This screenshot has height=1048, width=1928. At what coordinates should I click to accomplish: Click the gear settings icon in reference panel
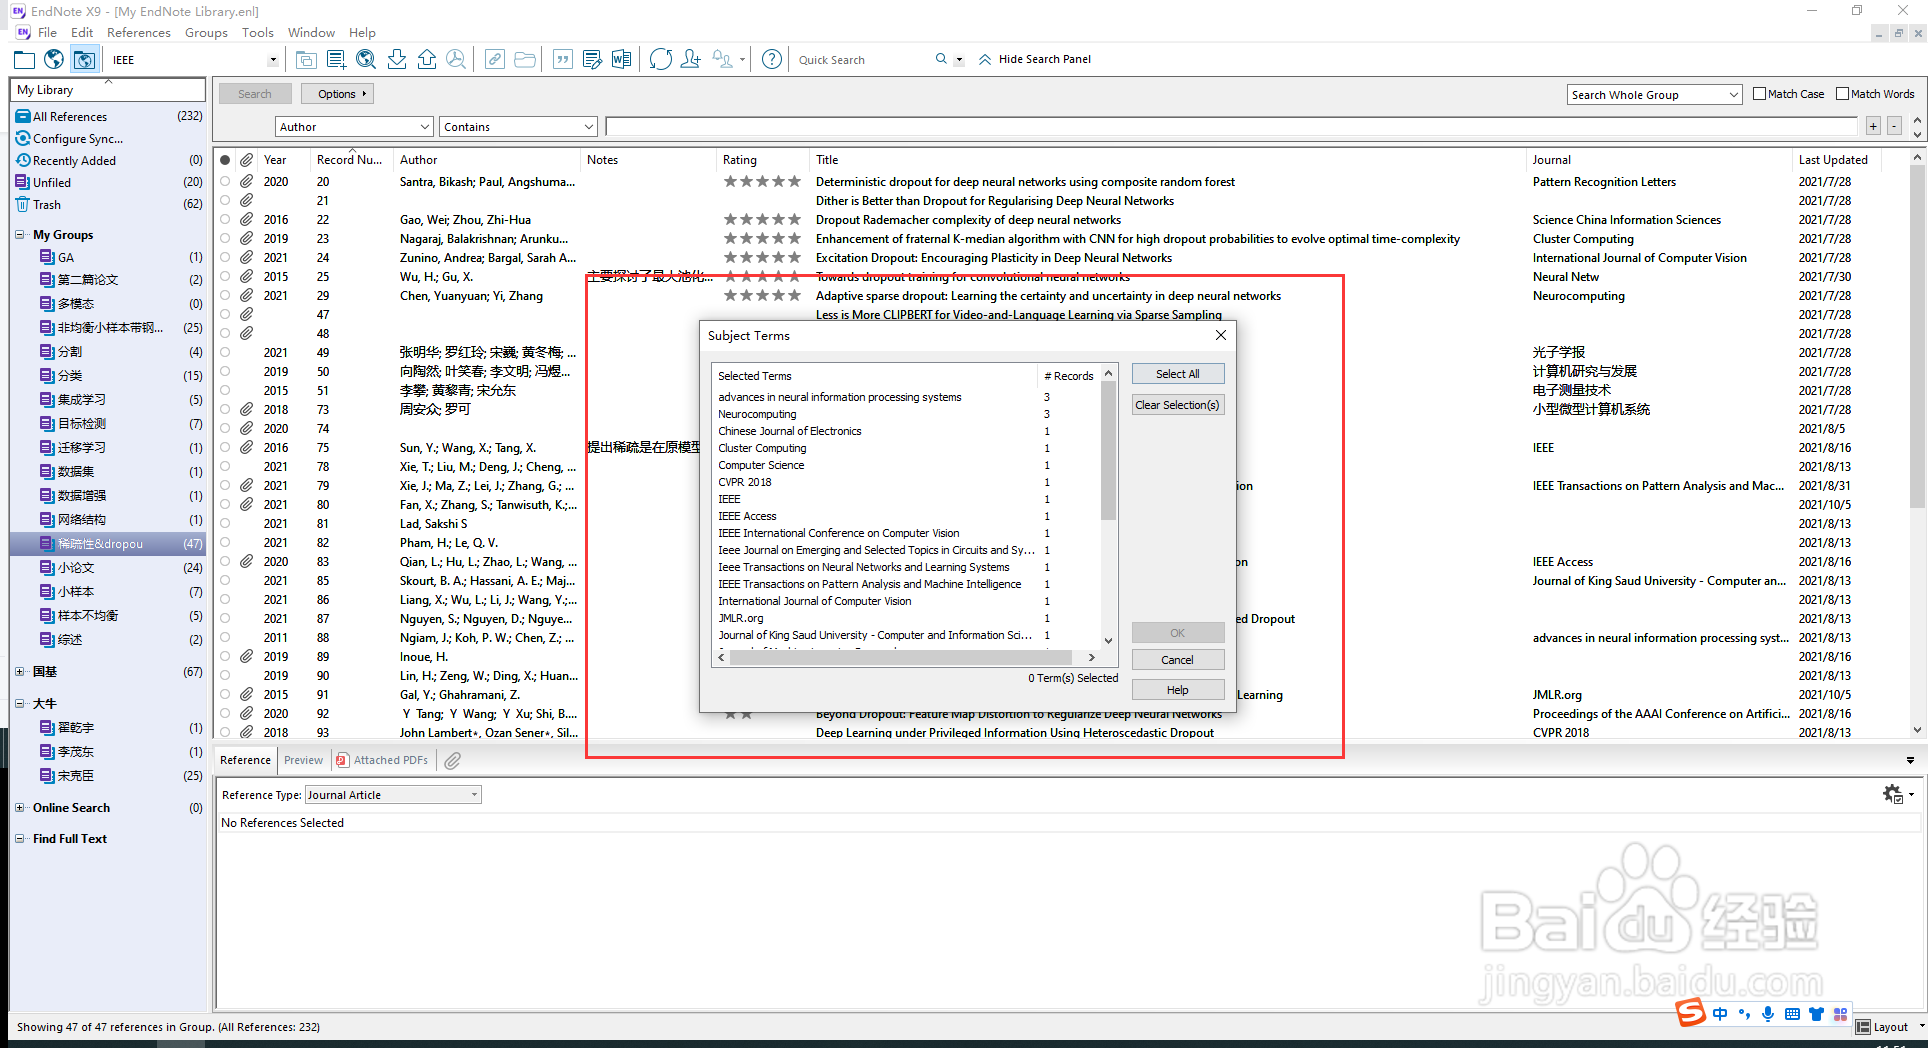point(1893,794)
